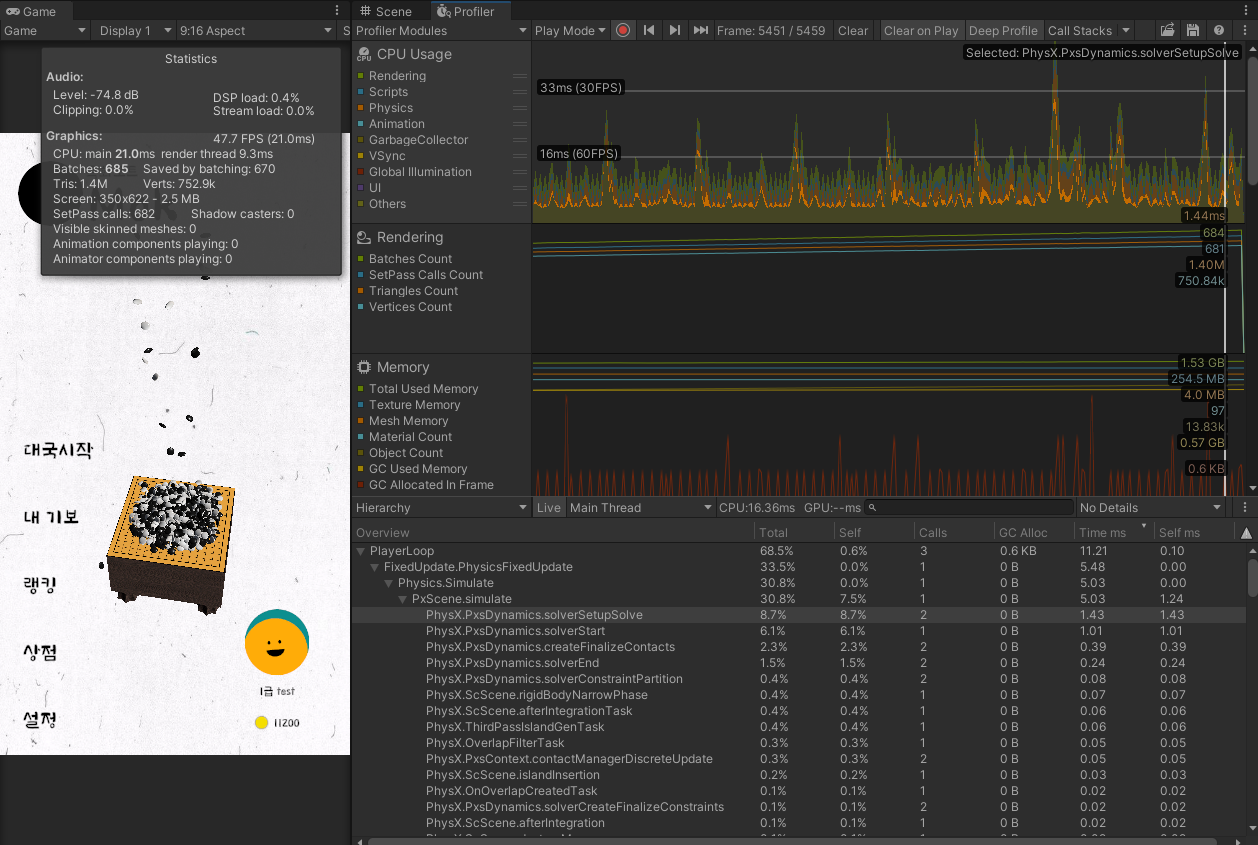Screen dimensions: 1258x845
Task: Toggle the profiler Record button
Action: tap(623, 30)
